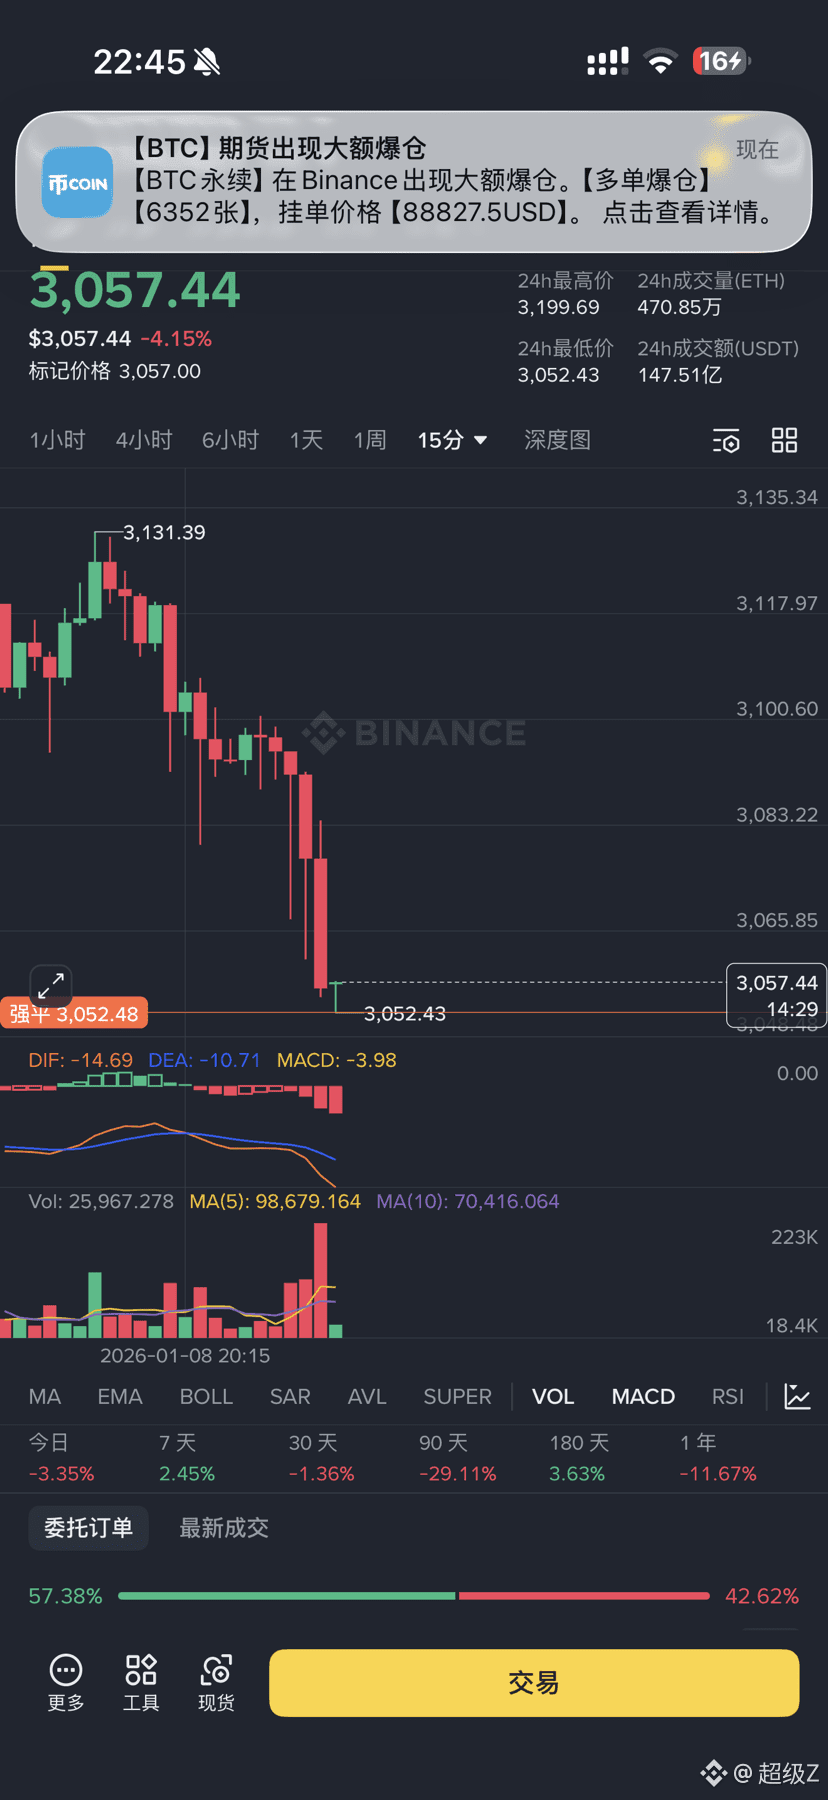Tap the 2026-01-08 20:15 time label

(x=185, y=1356)
